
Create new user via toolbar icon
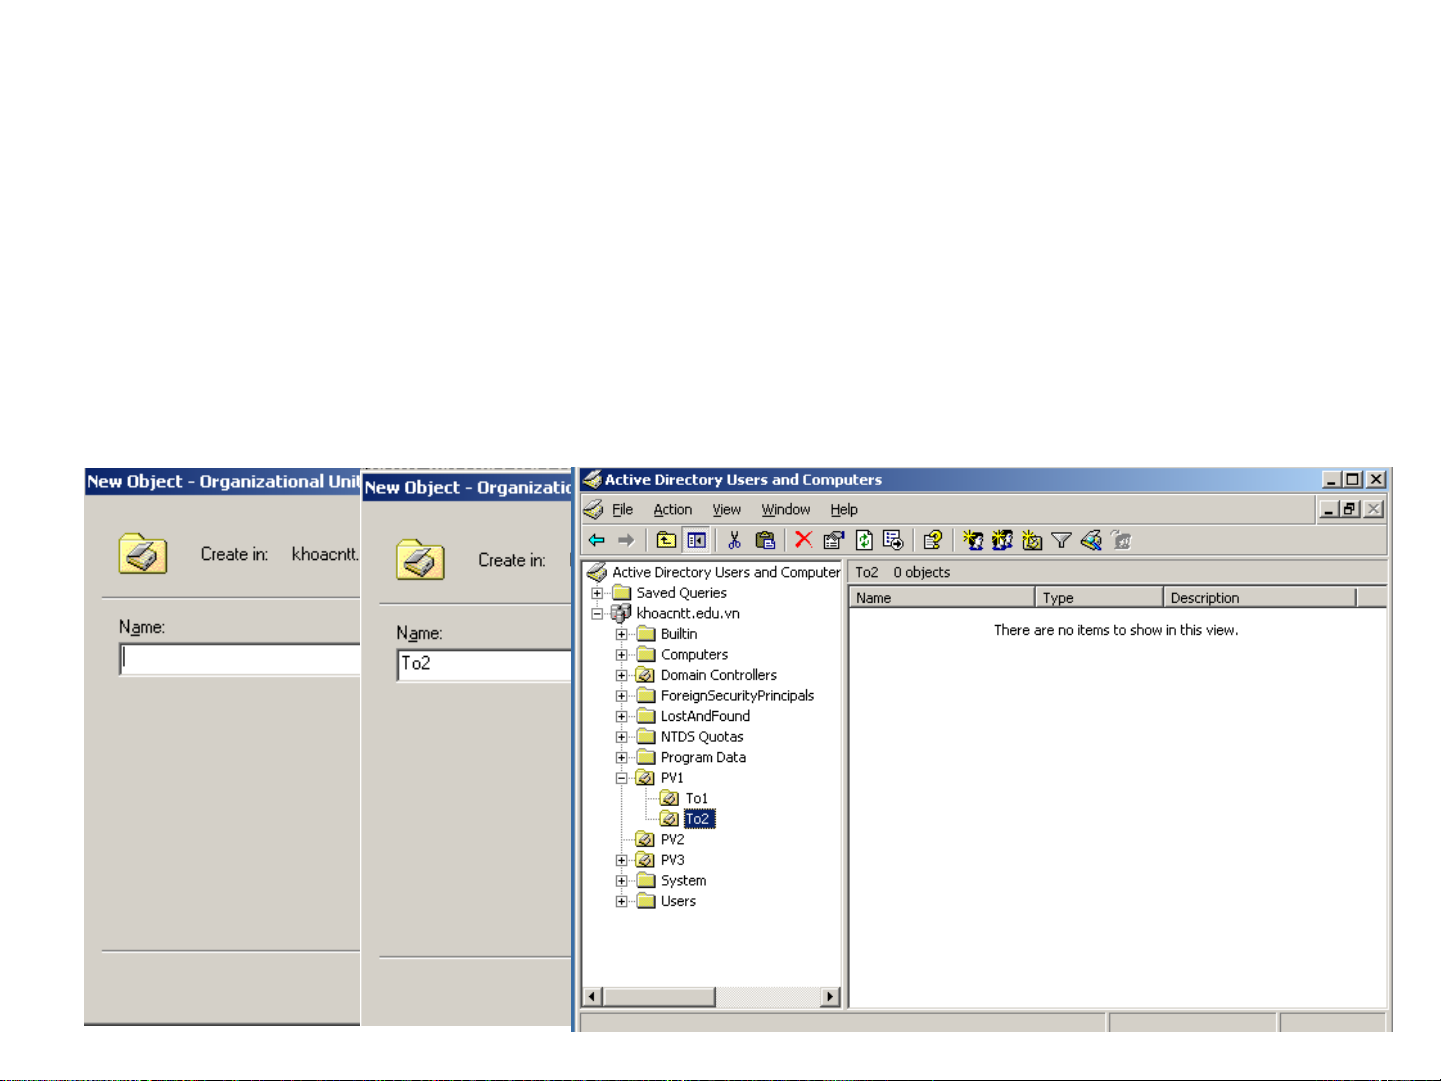pyautogui.click(x=973, y=541)
